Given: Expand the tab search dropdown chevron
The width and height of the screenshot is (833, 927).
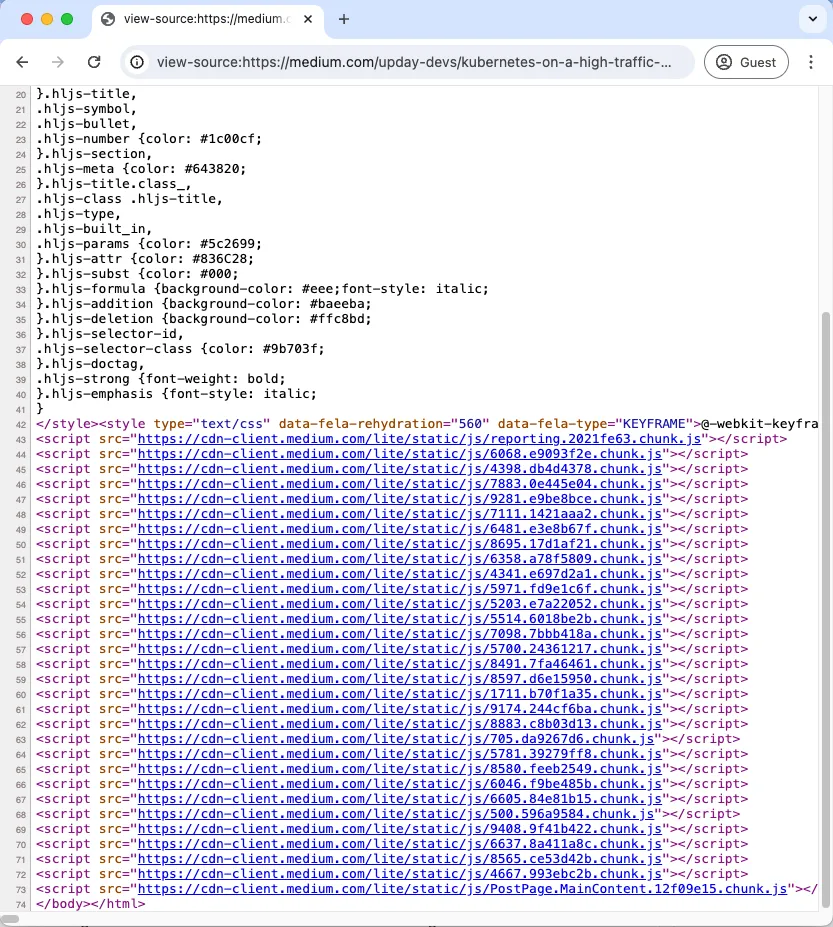Looking at the screenshot, I should (x=811, y=19).
